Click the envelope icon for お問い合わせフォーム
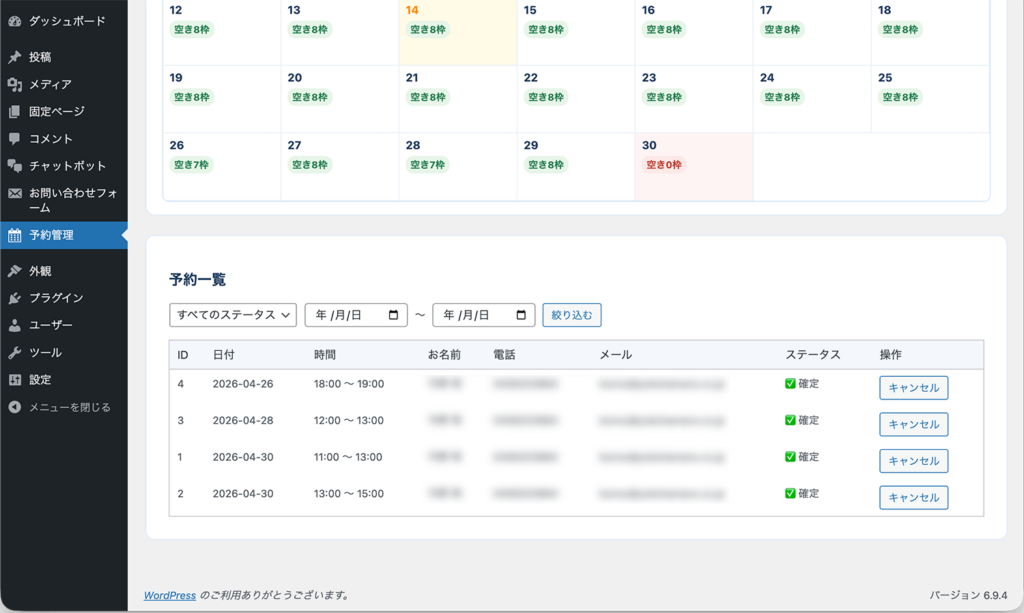 click(14, 193)
